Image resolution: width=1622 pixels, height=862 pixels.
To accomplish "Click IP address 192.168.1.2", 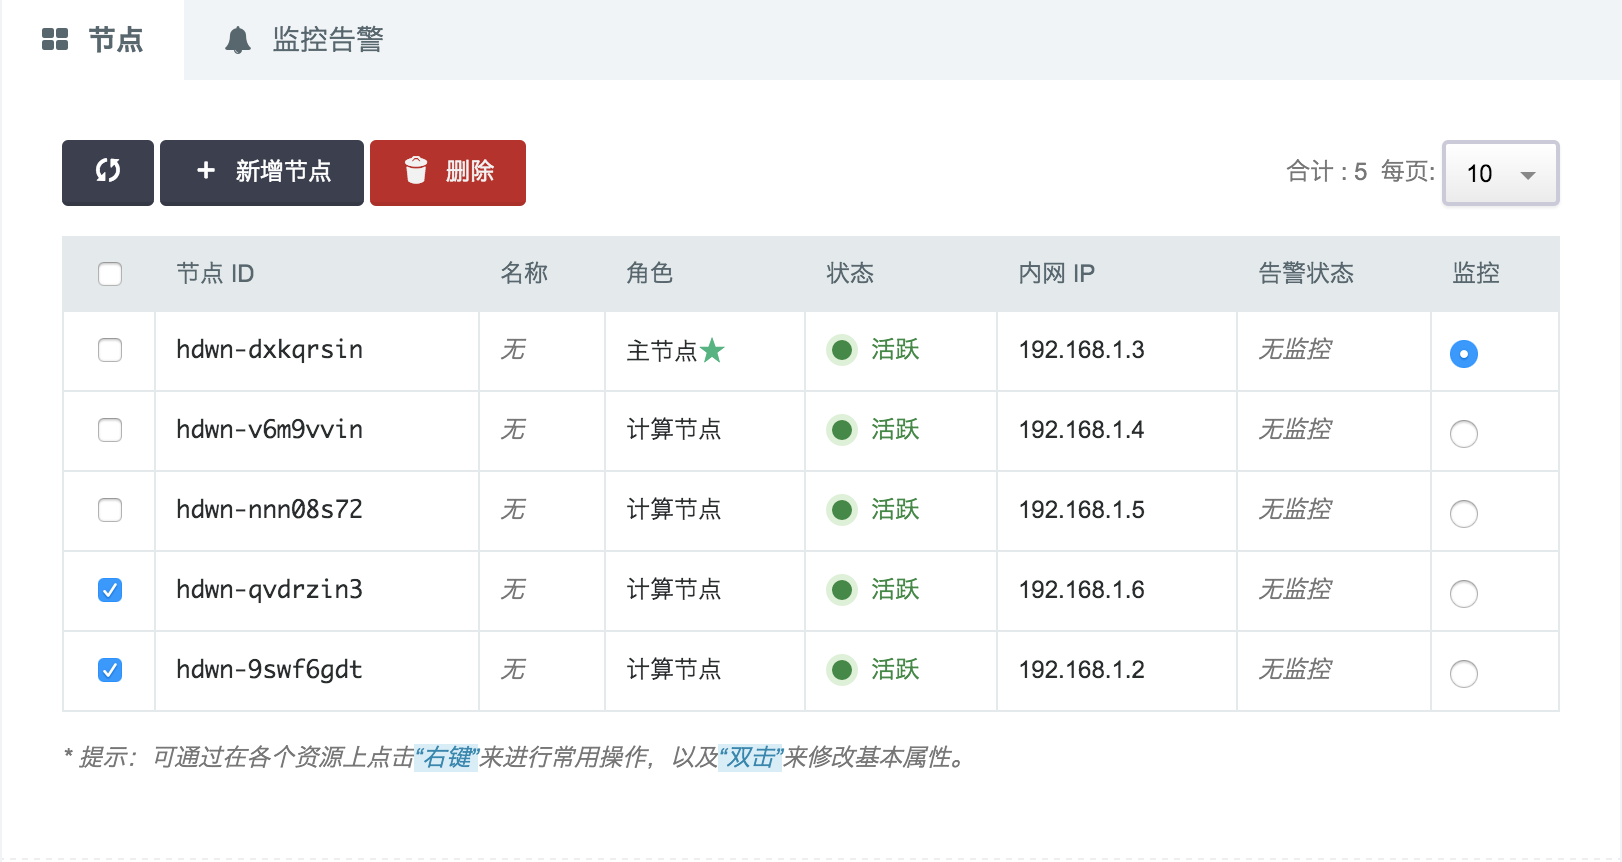I will [1081, 670].
